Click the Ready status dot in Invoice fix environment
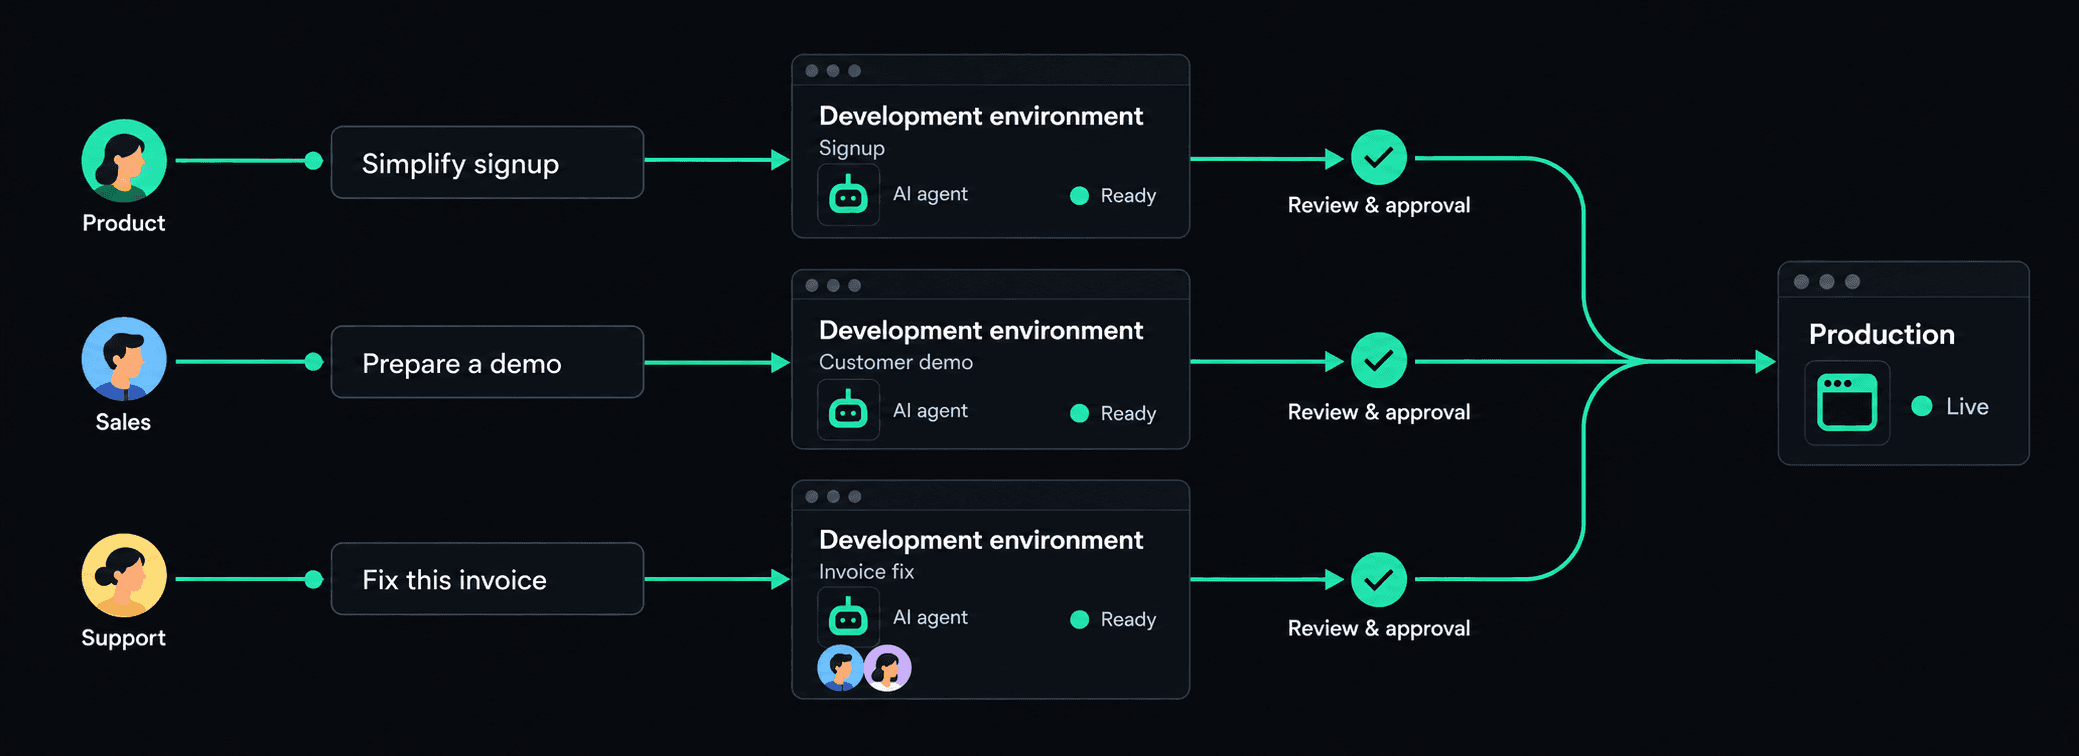This screenshot has width=2079, height=756. [x=1079, y=620]
